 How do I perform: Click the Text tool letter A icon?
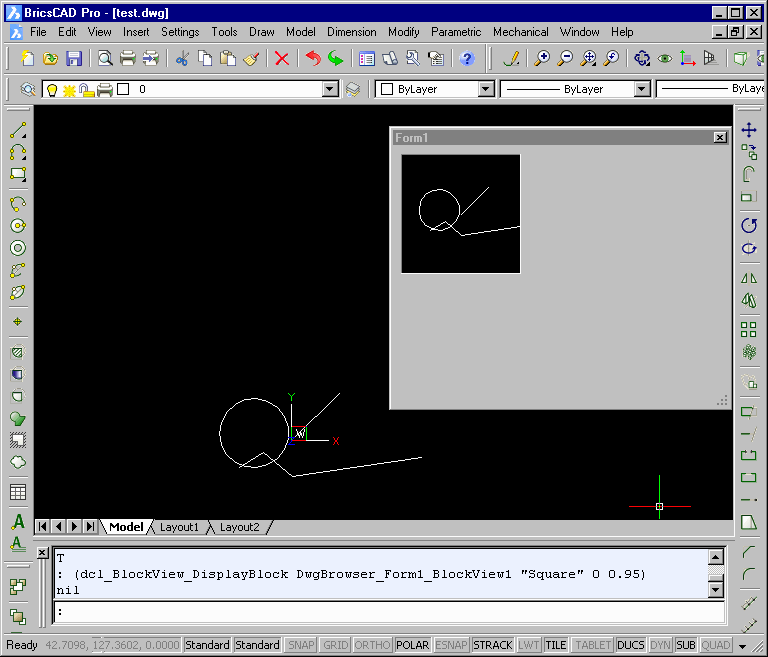coord(18,521)
